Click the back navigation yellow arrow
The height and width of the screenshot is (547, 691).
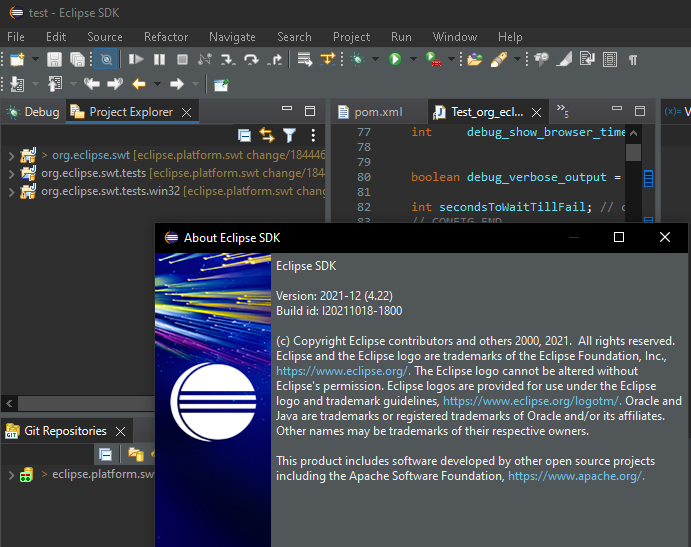(x=139, y=85)
